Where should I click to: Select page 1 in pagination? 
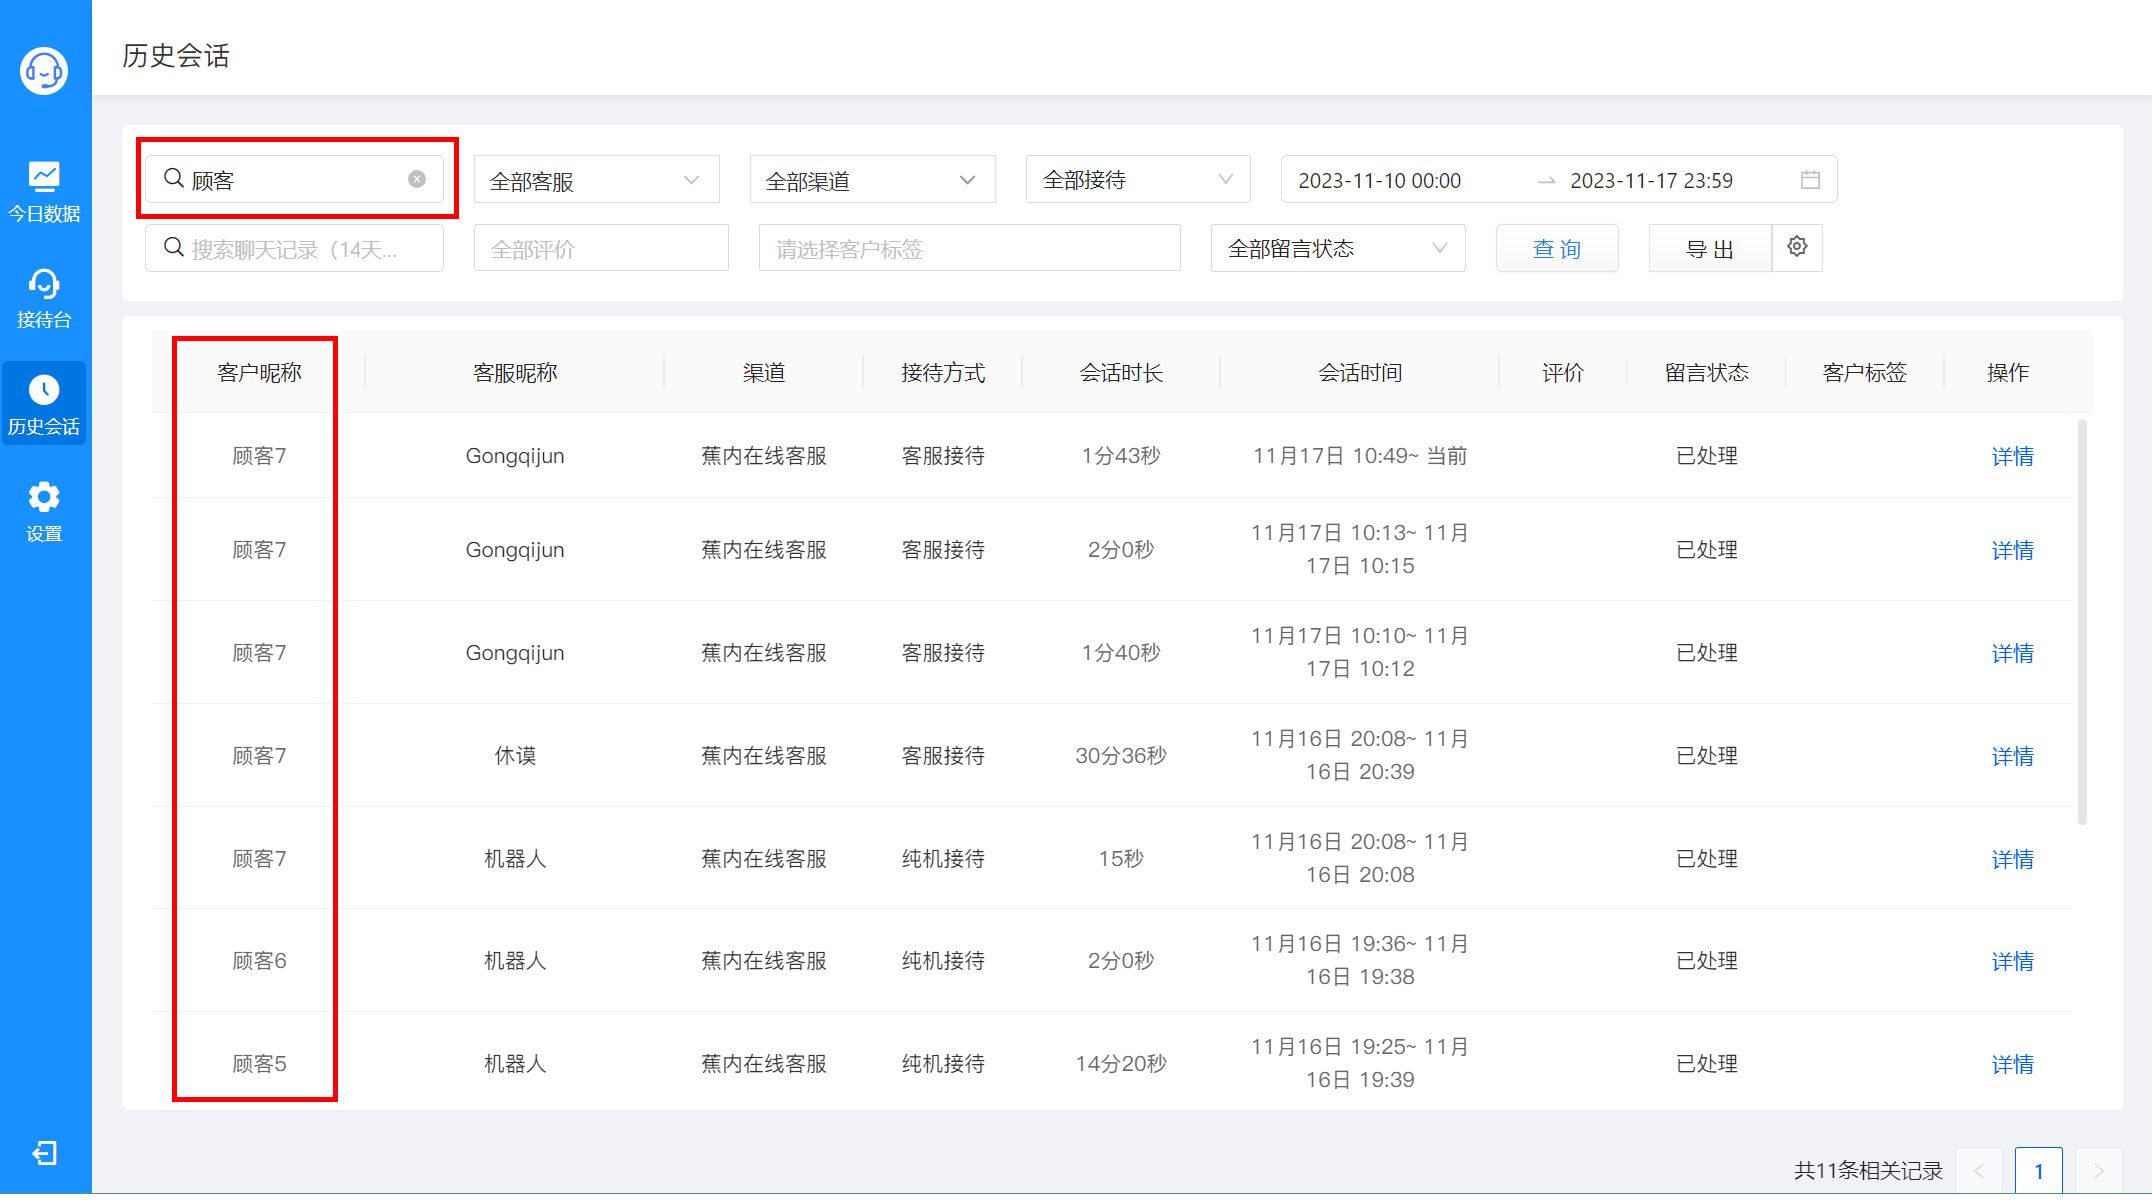point(2039,1171)
